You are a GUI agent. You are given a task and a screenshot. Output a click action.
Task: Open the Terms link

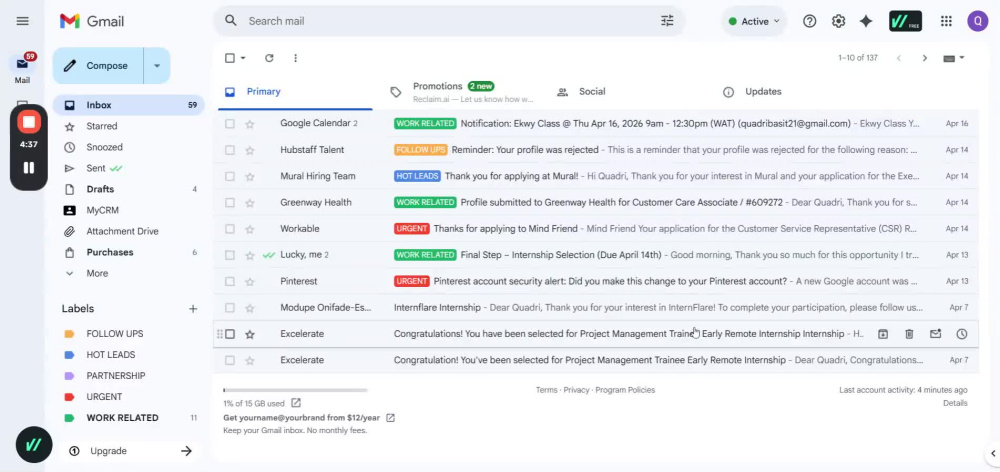click(547, 390)
